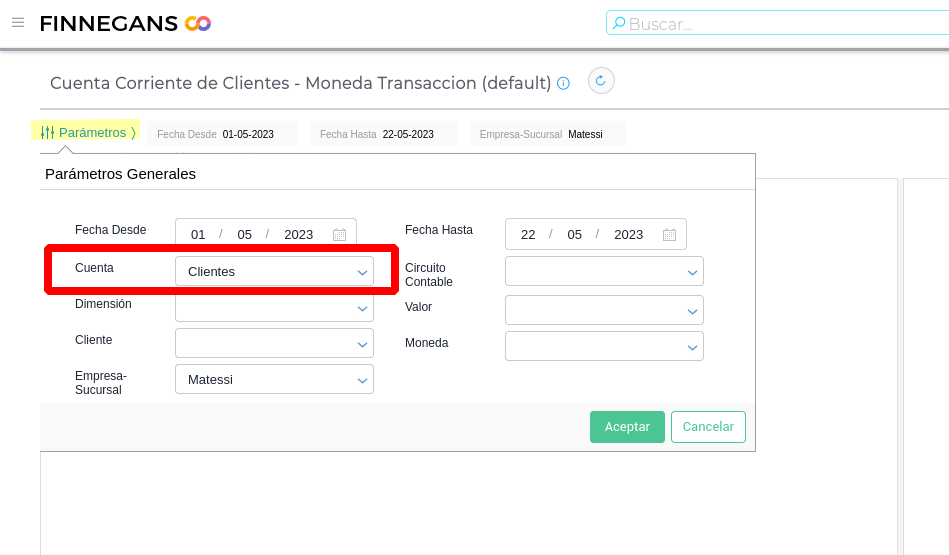Click the report info icon
This screenshot has width=949, height=555.
click(x=563, y=83)
